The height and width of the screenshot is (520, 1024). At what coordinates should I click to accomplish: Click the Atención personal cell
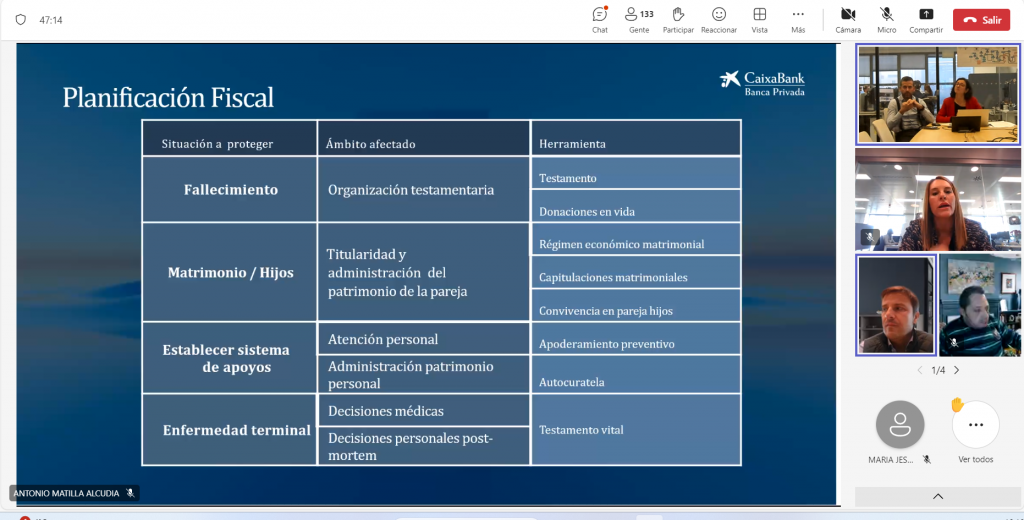424,338
